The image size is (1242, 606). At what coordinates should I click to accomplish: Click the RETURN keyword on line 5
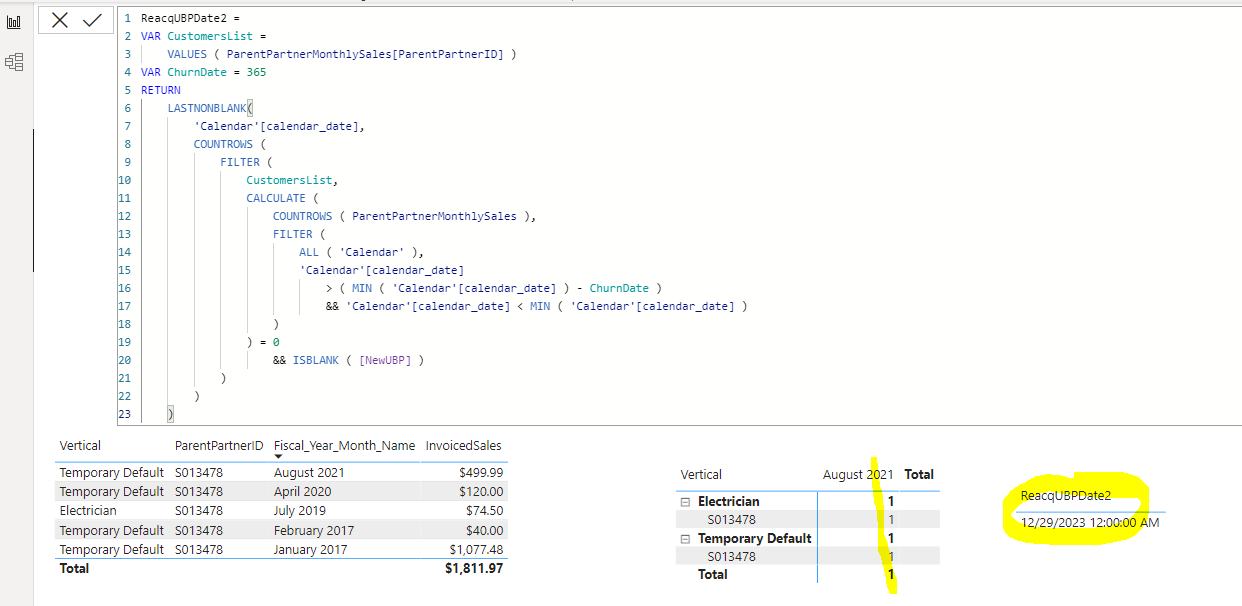click(161, 90)
